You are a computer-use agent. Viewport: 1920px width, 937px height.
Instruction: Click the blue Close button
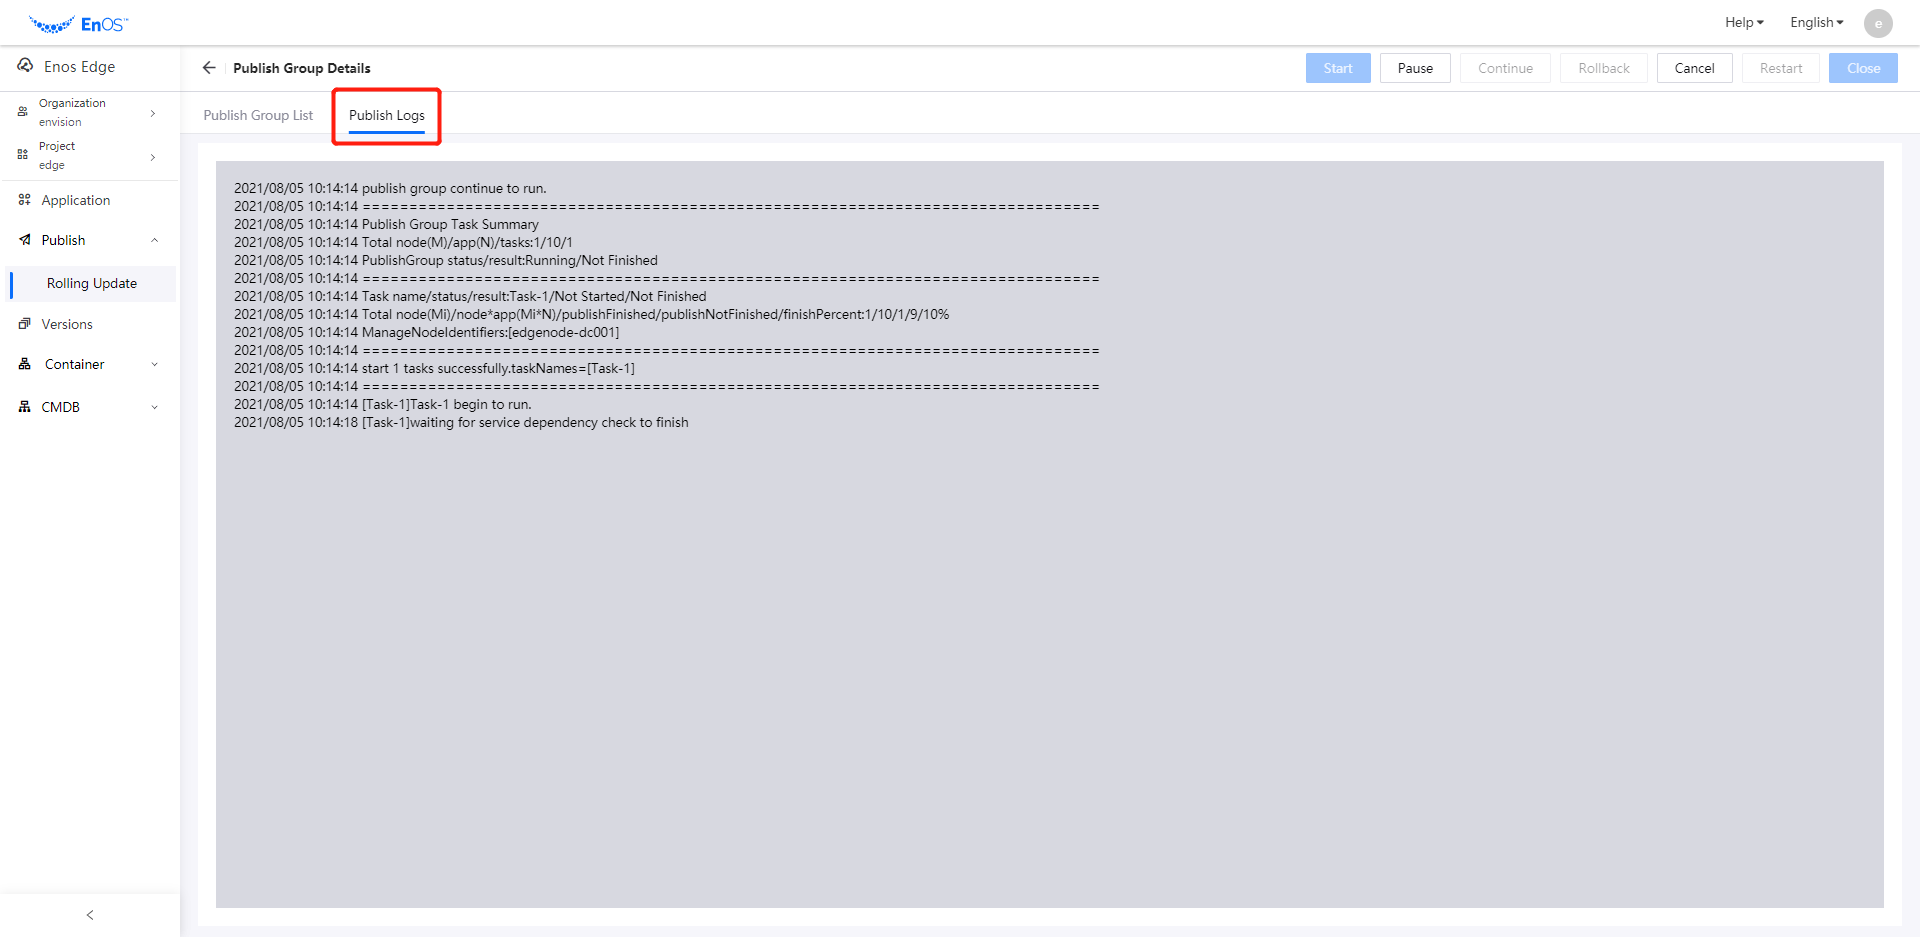coord(1863,68)
